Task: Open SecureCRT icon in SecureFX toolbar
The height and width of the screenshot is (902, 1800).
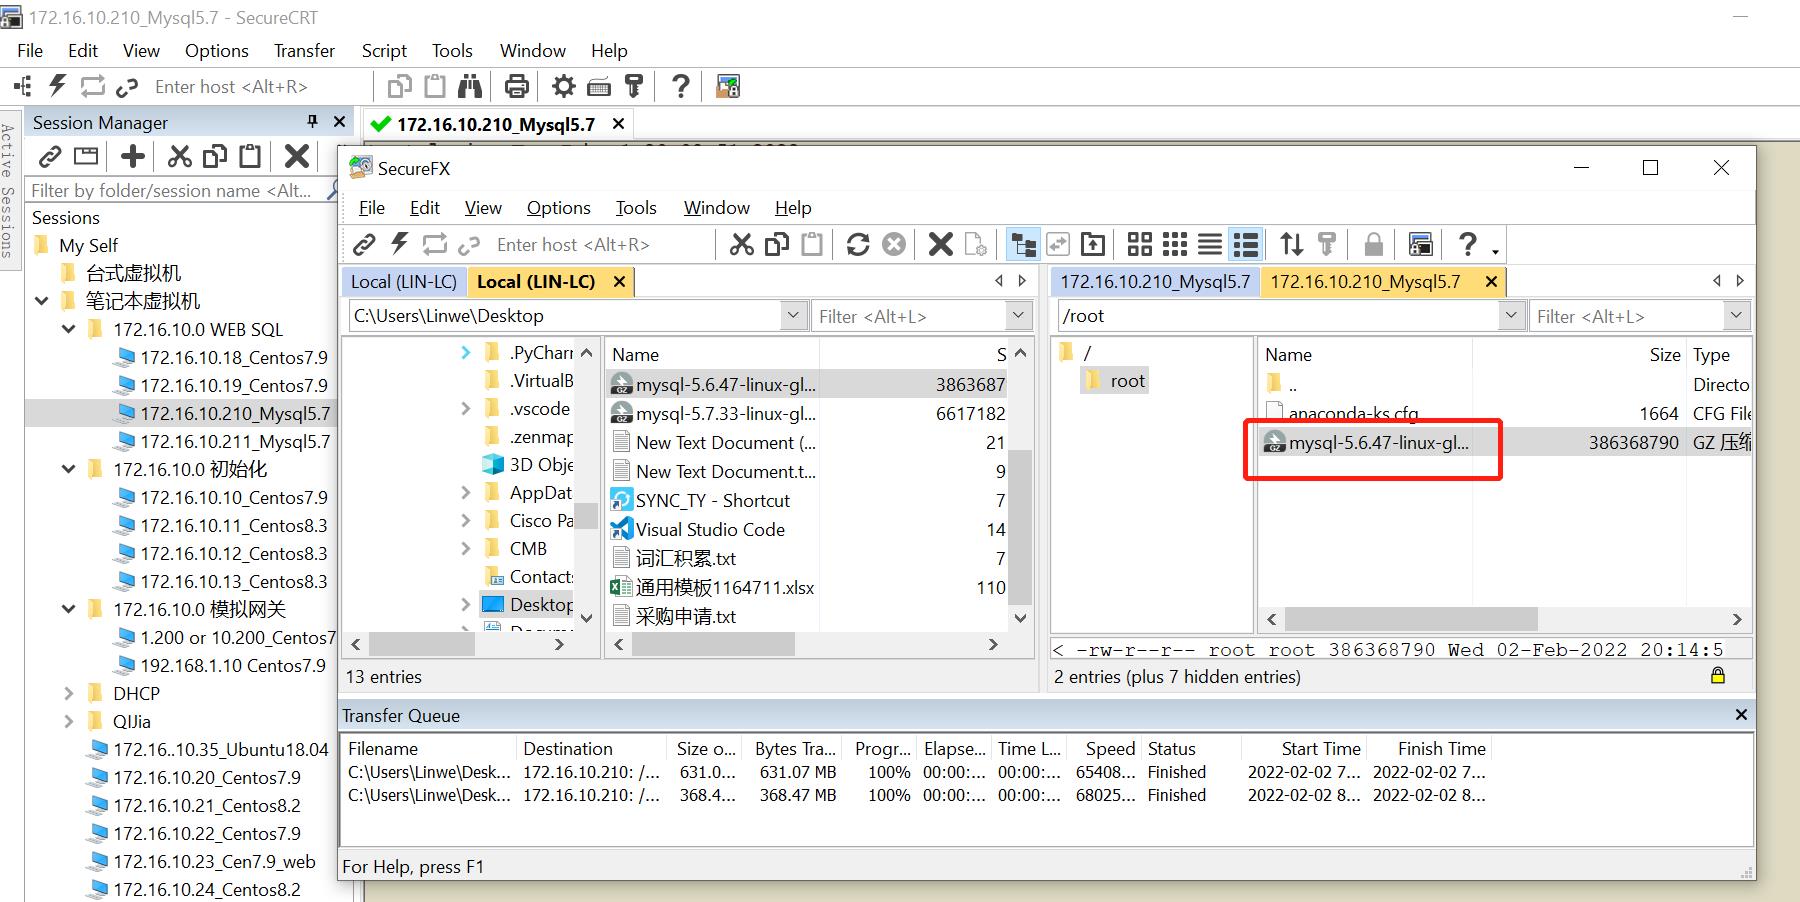Action: (1421, 244)
